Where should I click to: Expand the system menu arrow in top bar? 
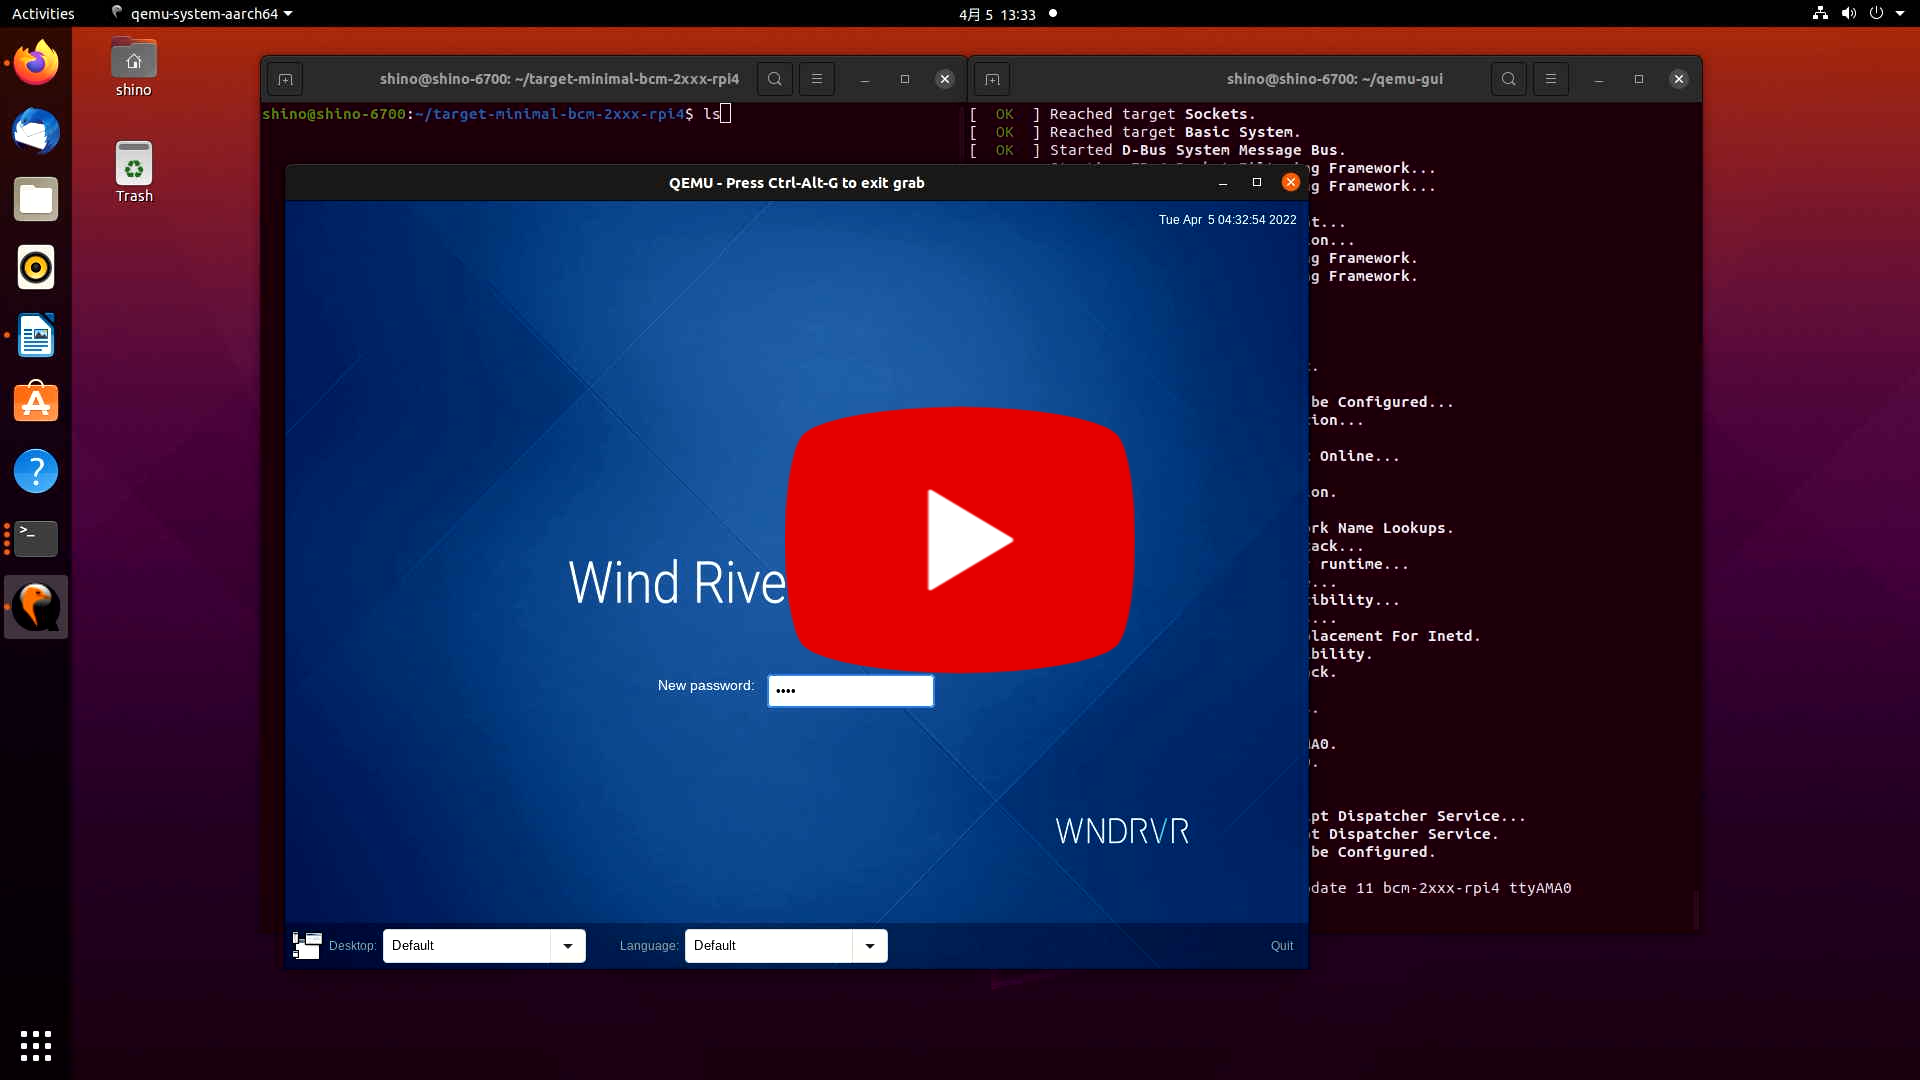tap(1900, 13)
